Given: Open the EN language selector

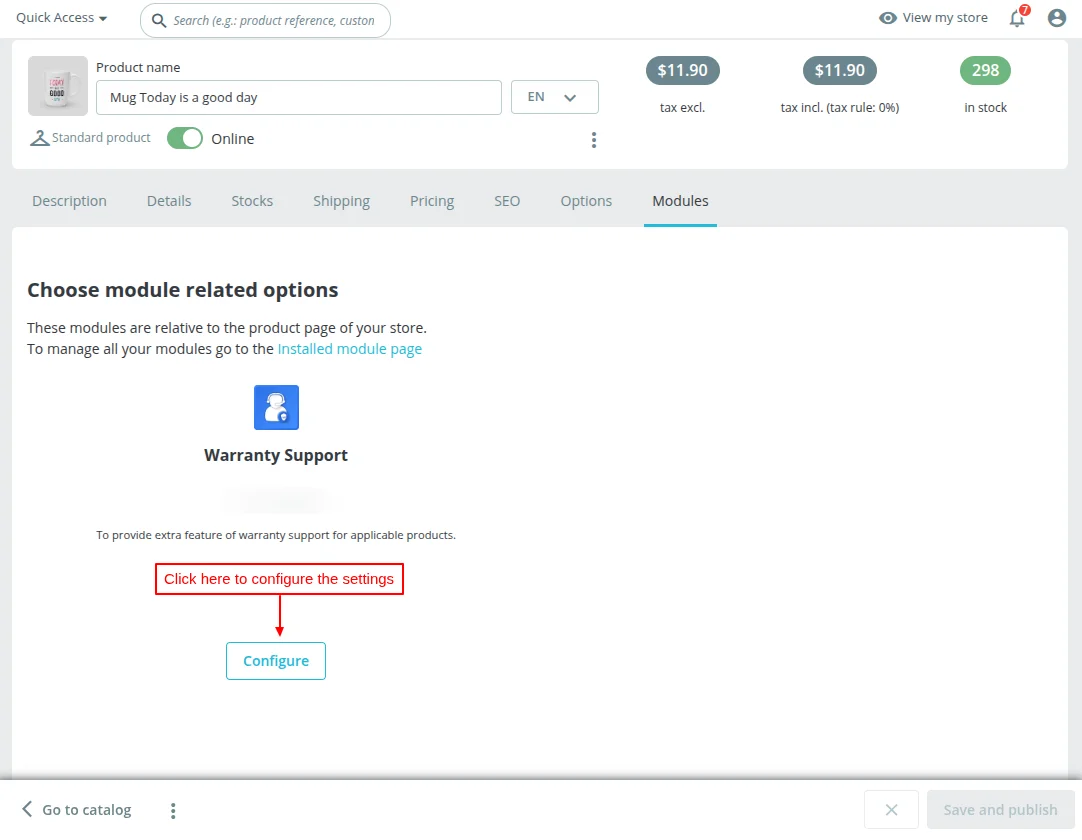Looking at the screenshot, I should pos(554,97).
